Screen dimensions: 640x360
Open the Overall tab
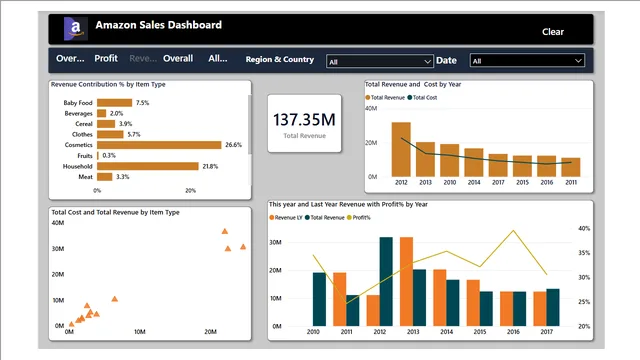[x=178, y=58]
